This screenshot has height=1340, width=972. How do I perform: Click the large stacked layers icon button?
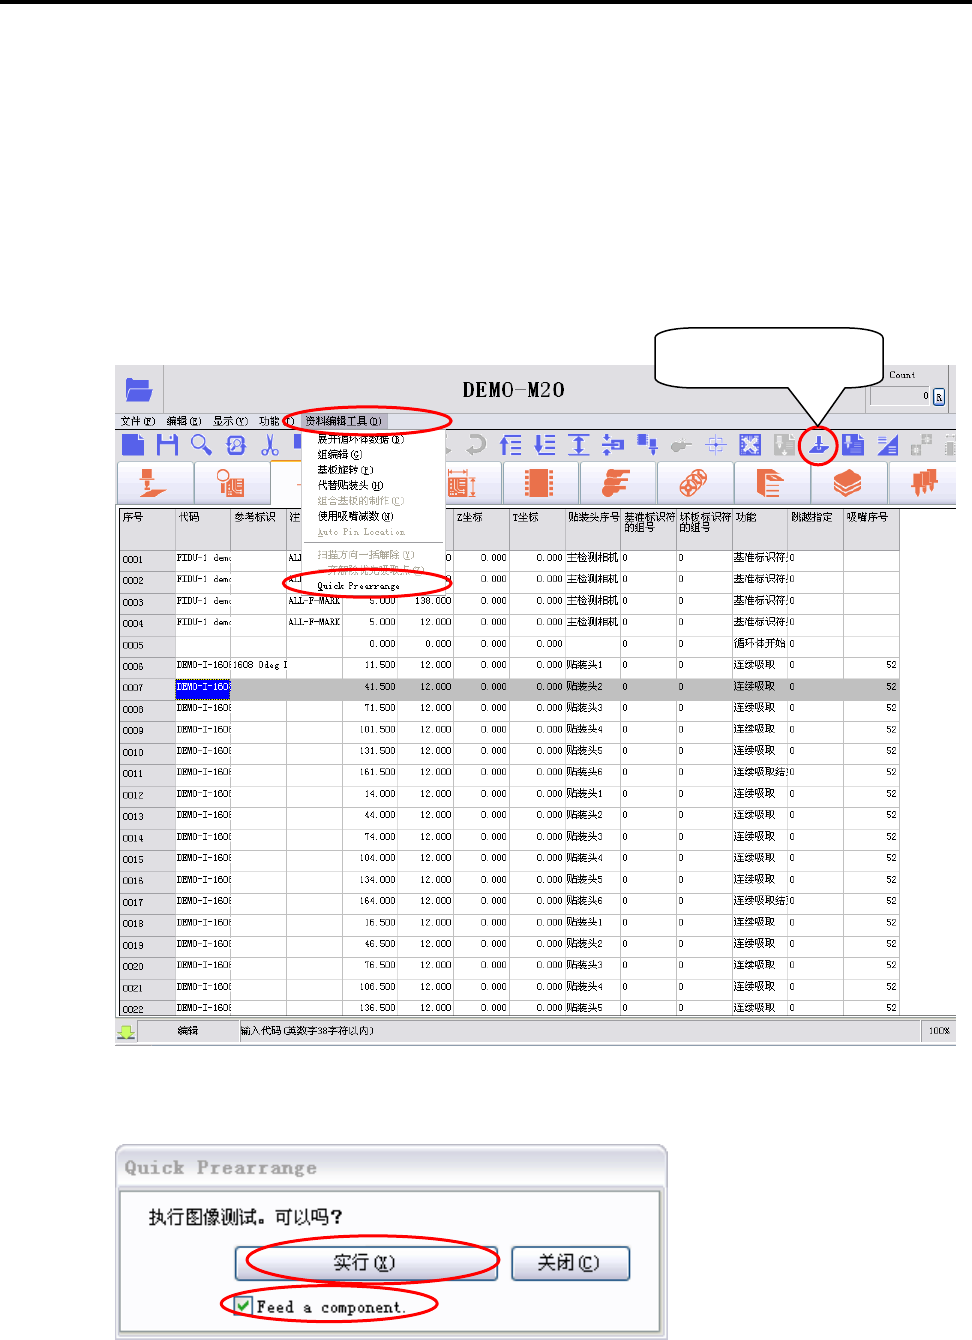click(x=848, y=483)
